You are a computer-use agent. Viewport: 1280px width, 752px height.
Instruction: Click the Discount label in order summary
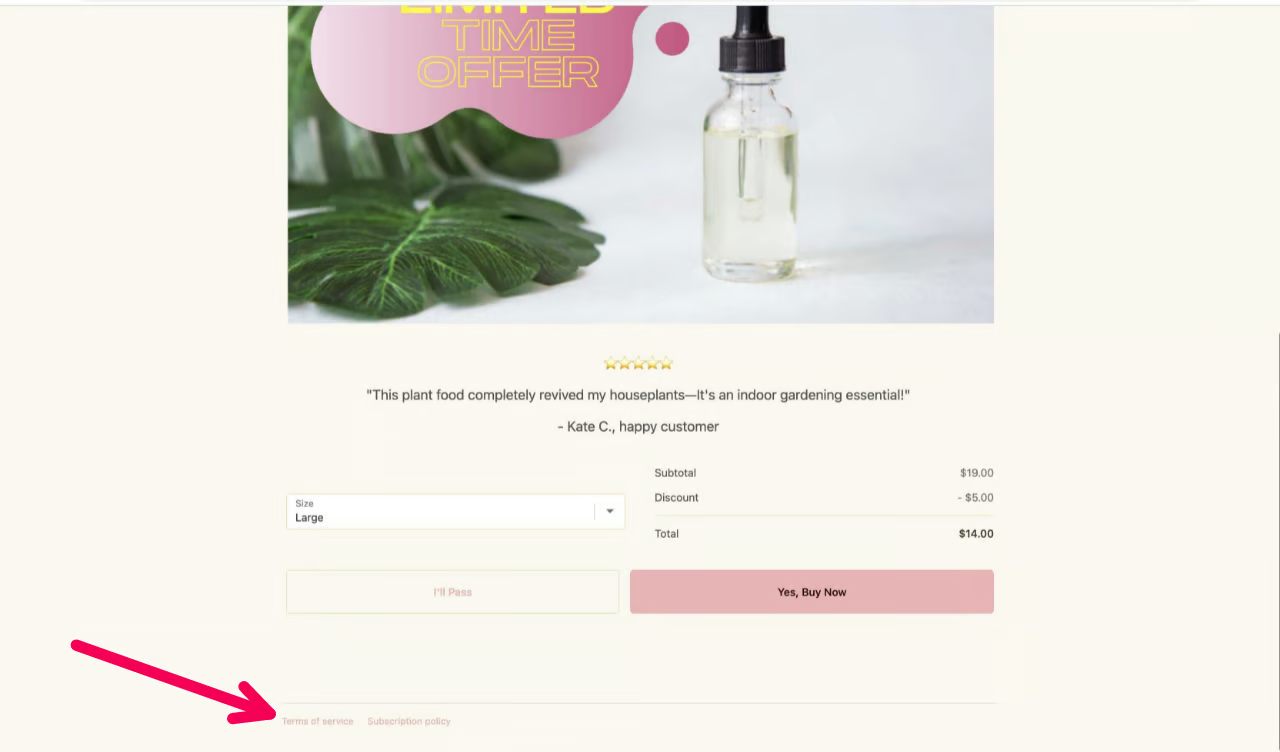(677, 497)
